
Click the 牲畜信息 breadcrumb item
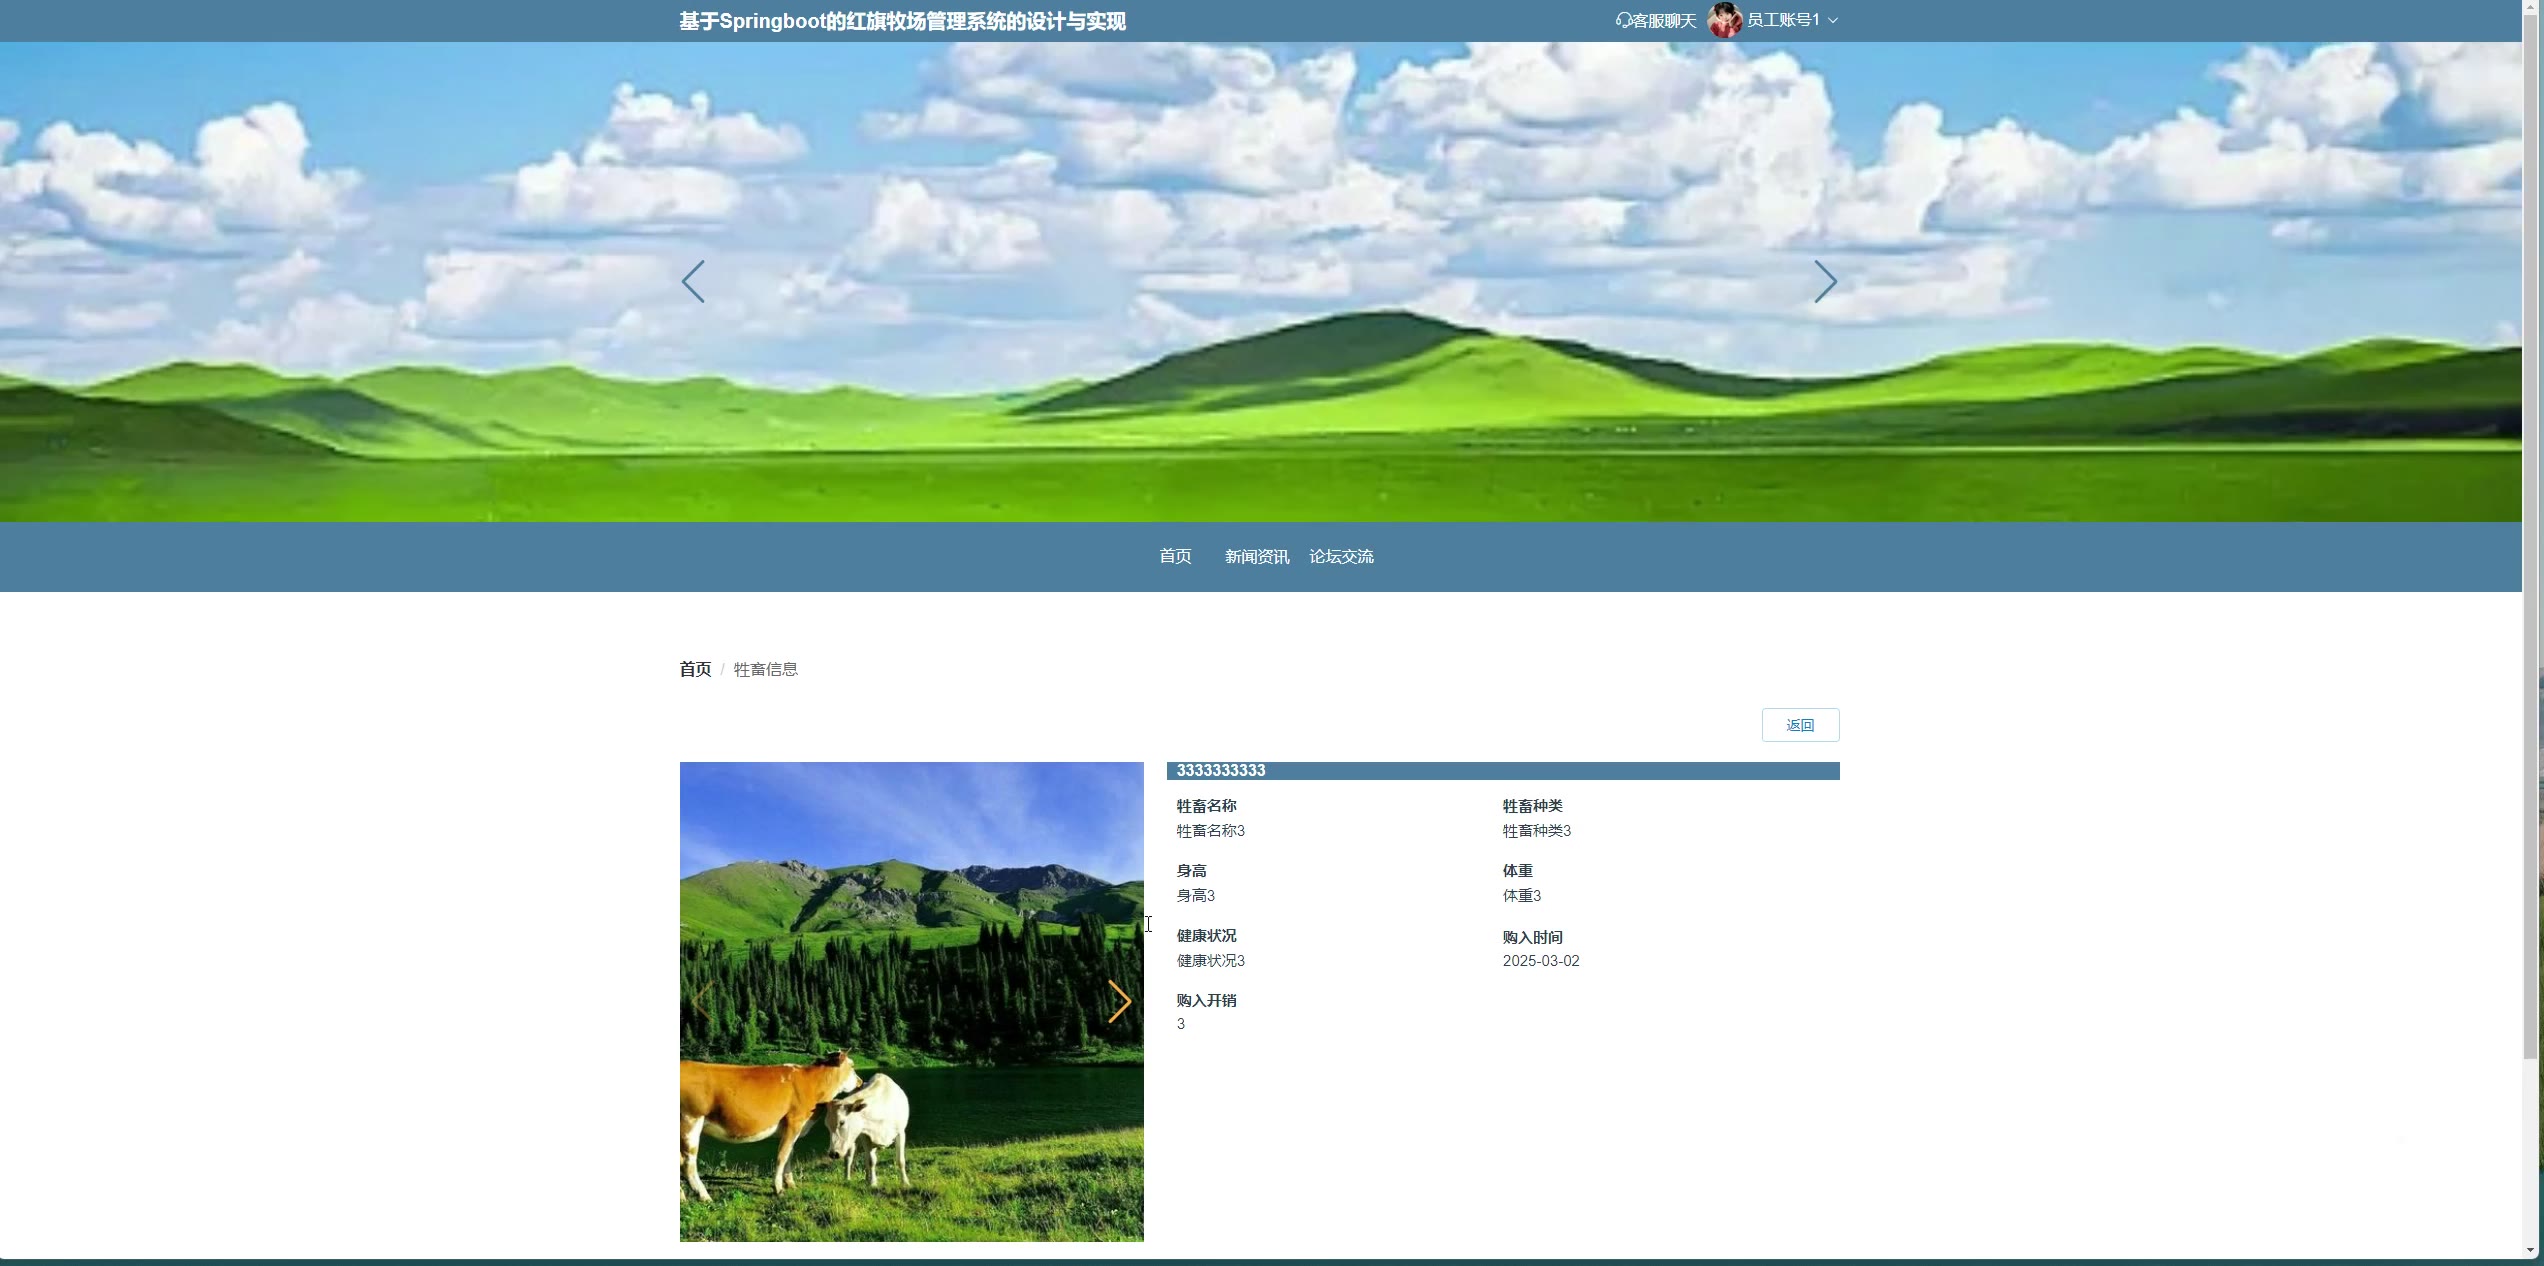click(766, 669)
